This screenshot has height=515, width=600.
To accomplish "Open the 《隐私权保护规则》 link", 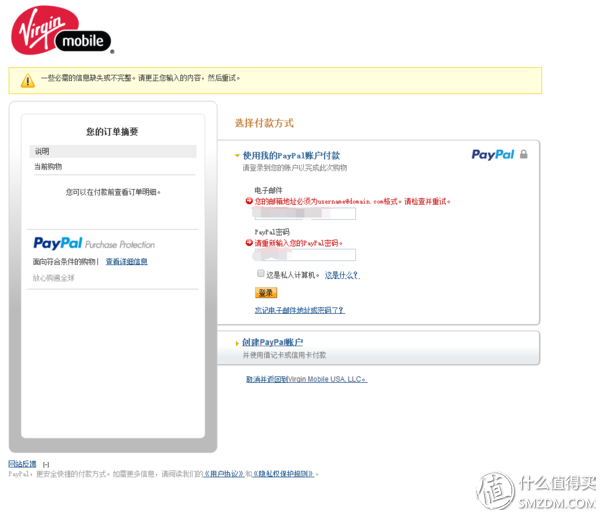I will 284,474.
